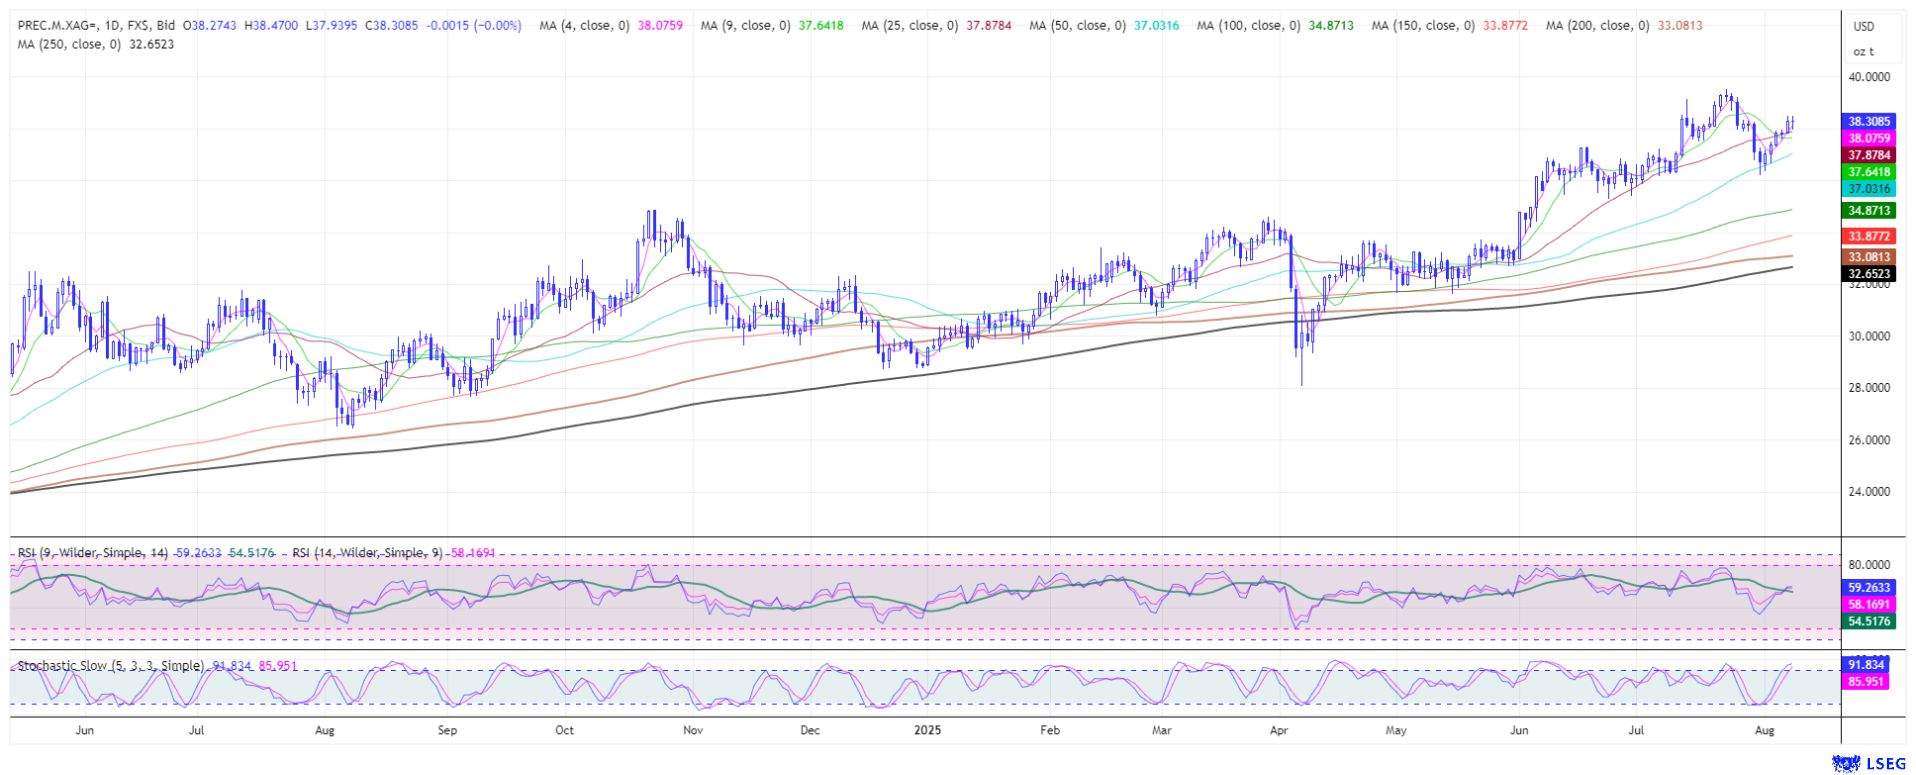Image resolution: width=1916 pixels, height=775 pixels.
Task: Click the 2025 label on time axis
Action: [x=928, y=730]
